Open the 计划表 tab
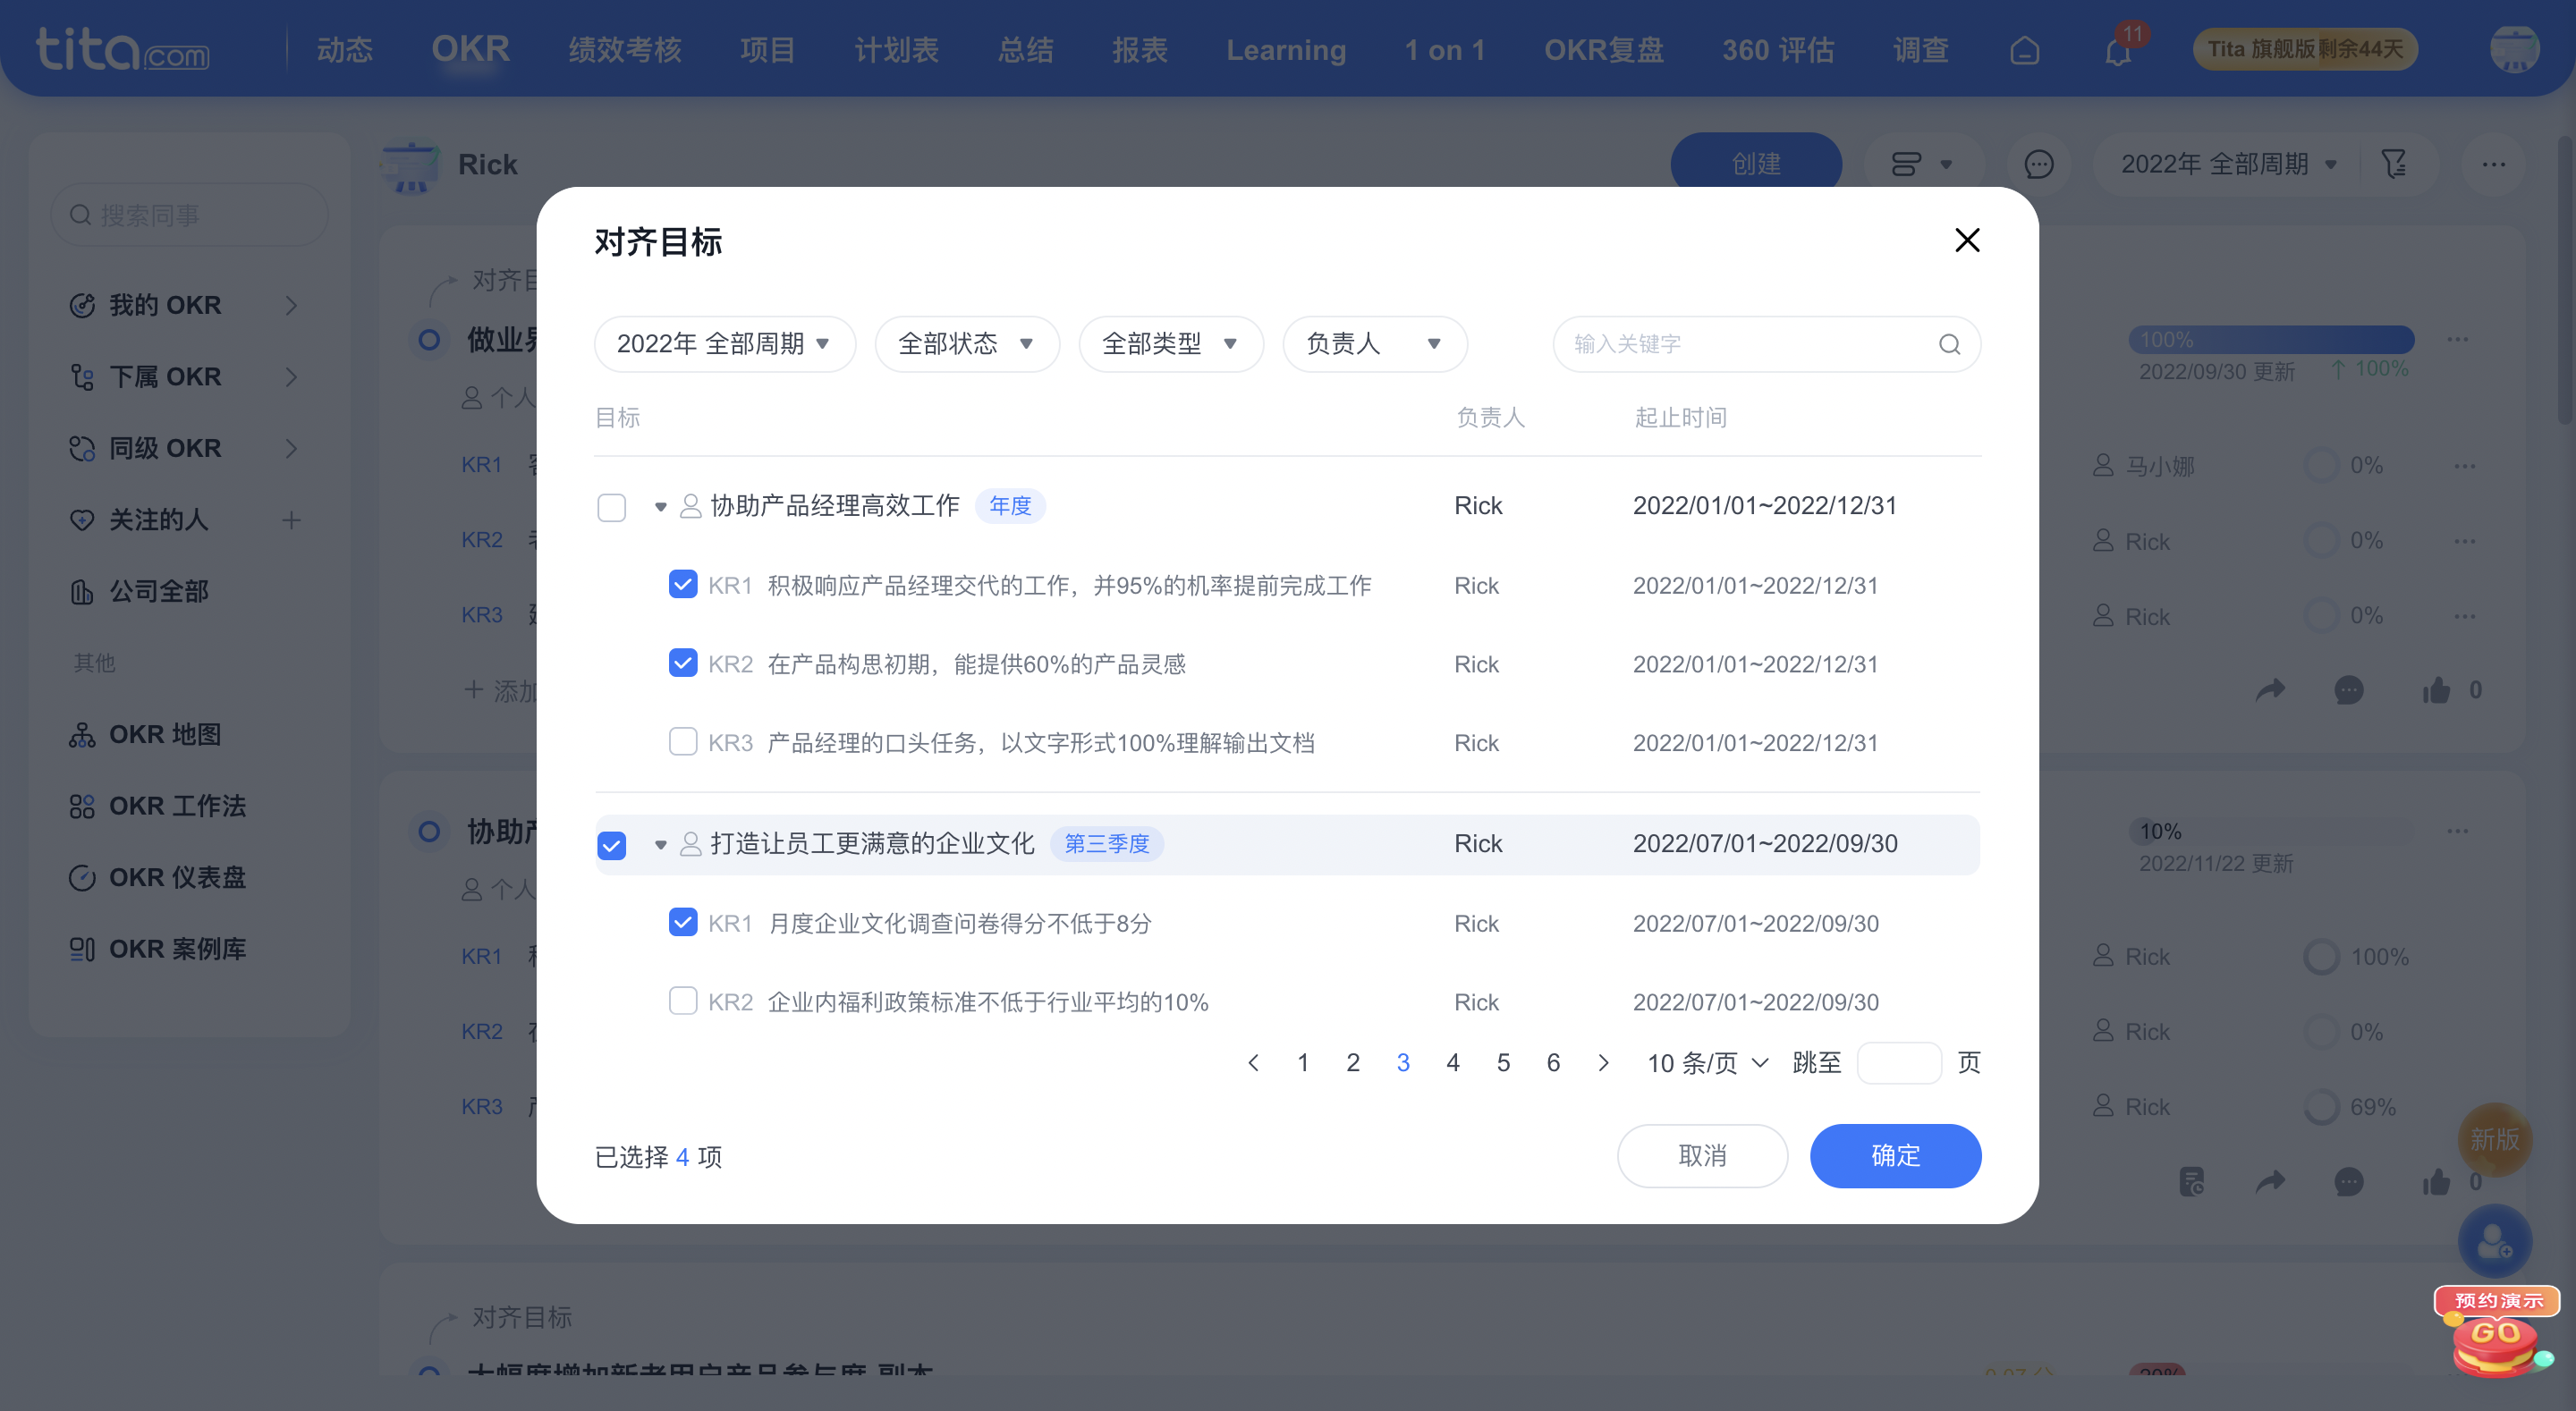The image size is (2576, 1411). click(896, 50)
